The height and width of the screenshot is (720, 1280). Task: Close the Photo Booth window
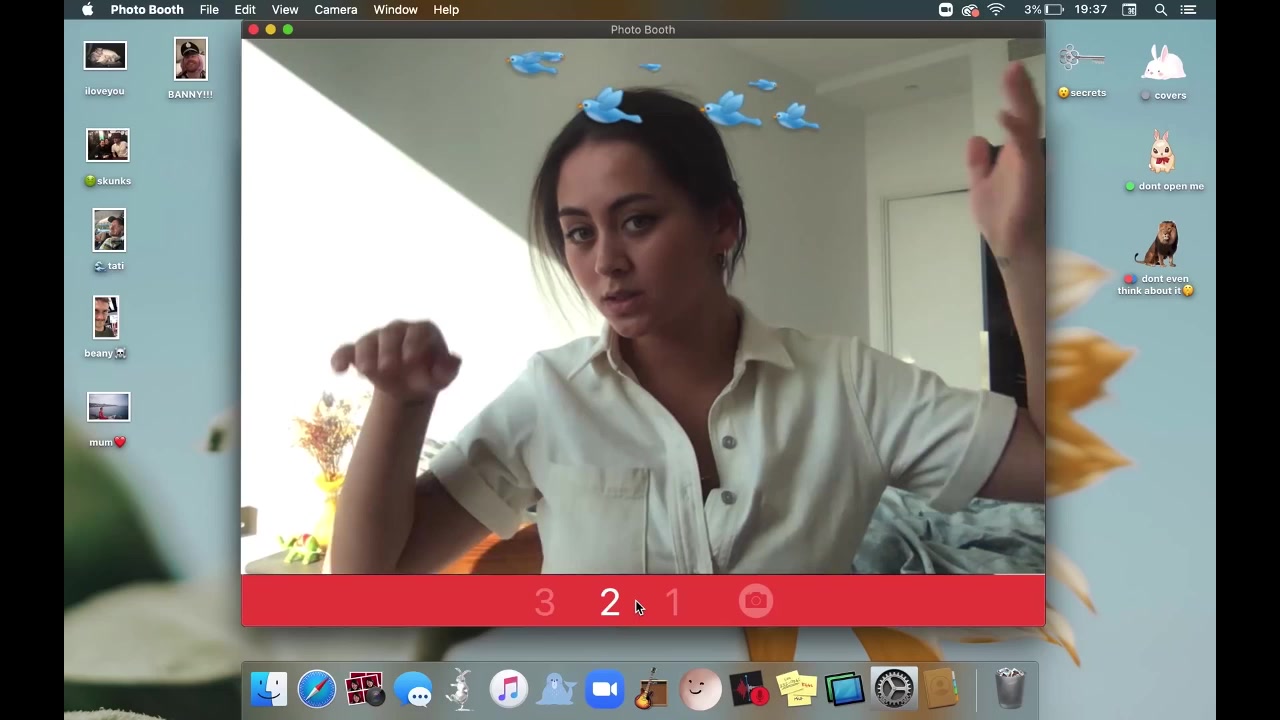[254, 29]
